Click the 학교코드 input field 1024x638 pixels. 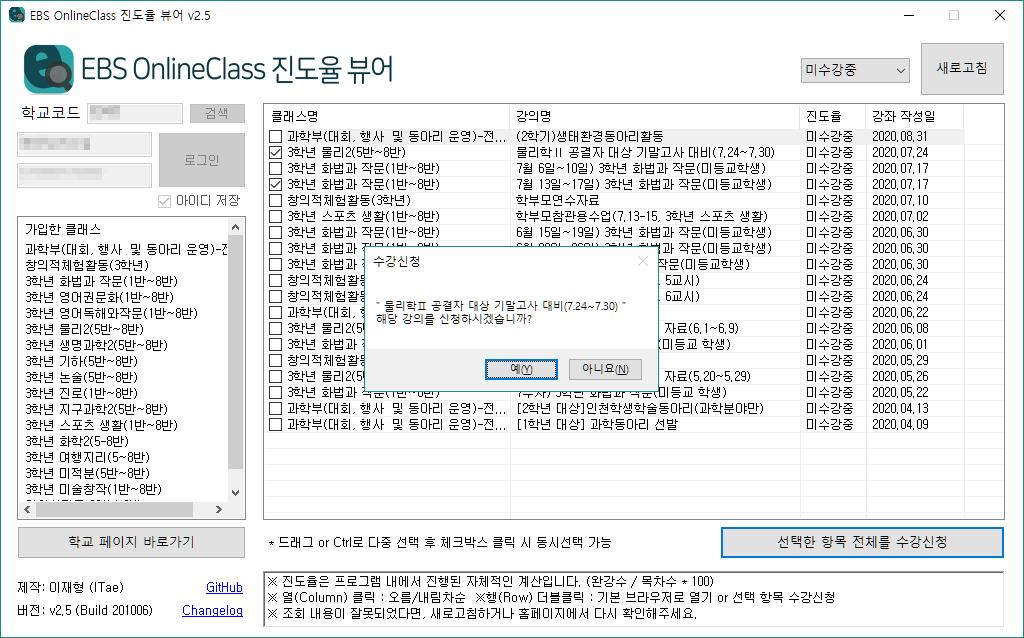coord(135,113)
